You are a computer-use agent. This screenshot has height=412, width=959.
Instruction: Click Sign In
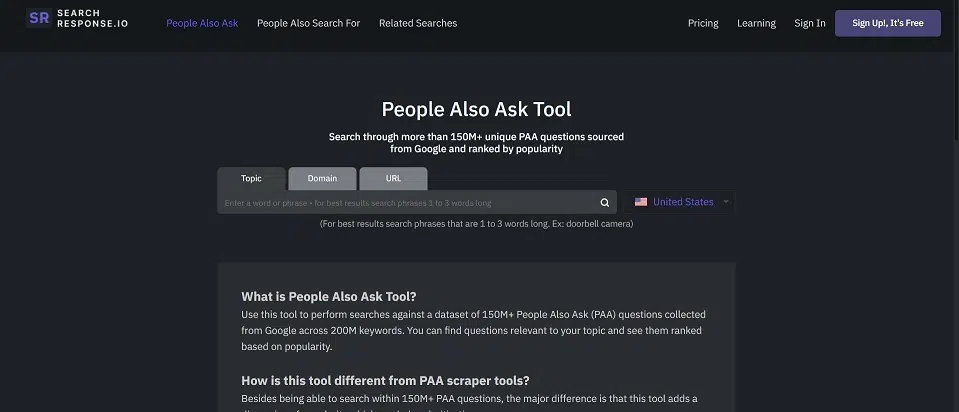[810, 23]
